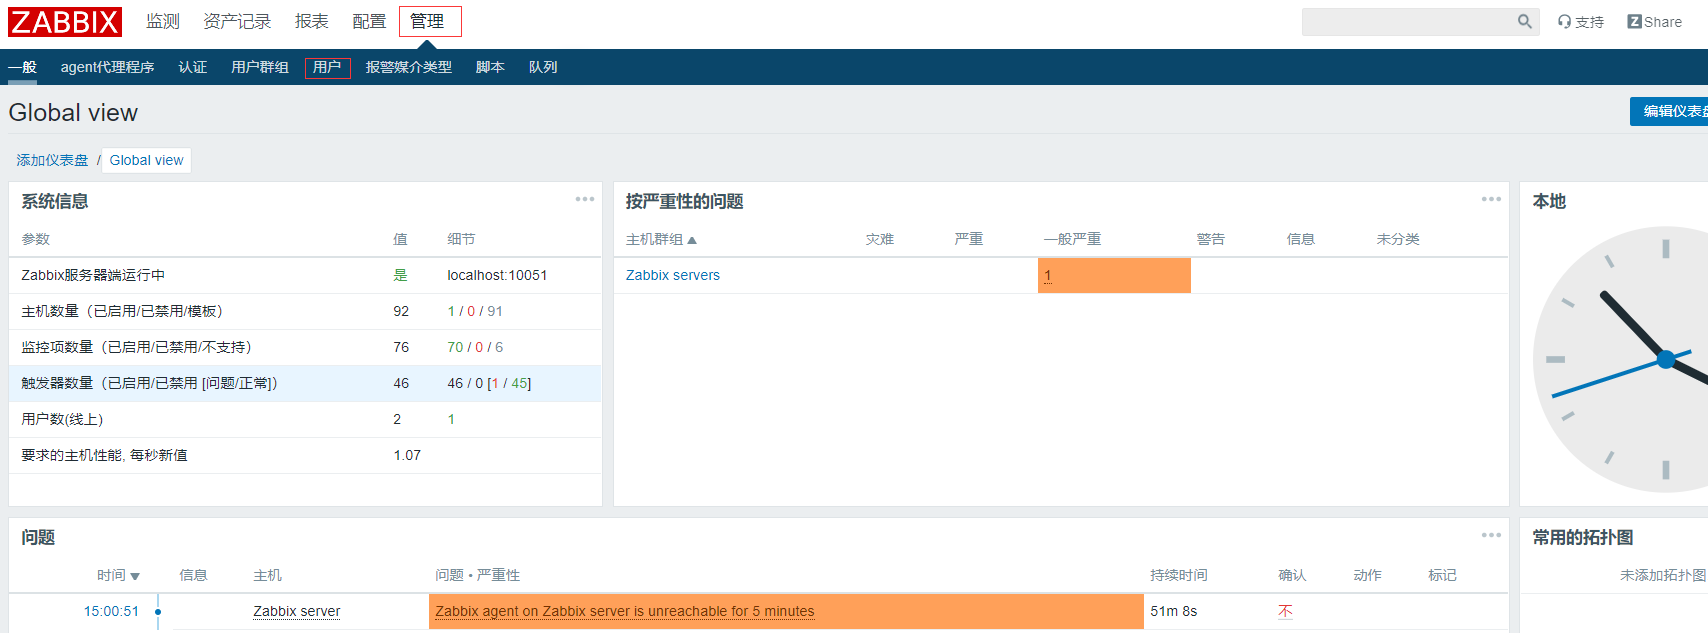Open the unreachable agent problem link

pyautogui.click(x=625, y=611)
